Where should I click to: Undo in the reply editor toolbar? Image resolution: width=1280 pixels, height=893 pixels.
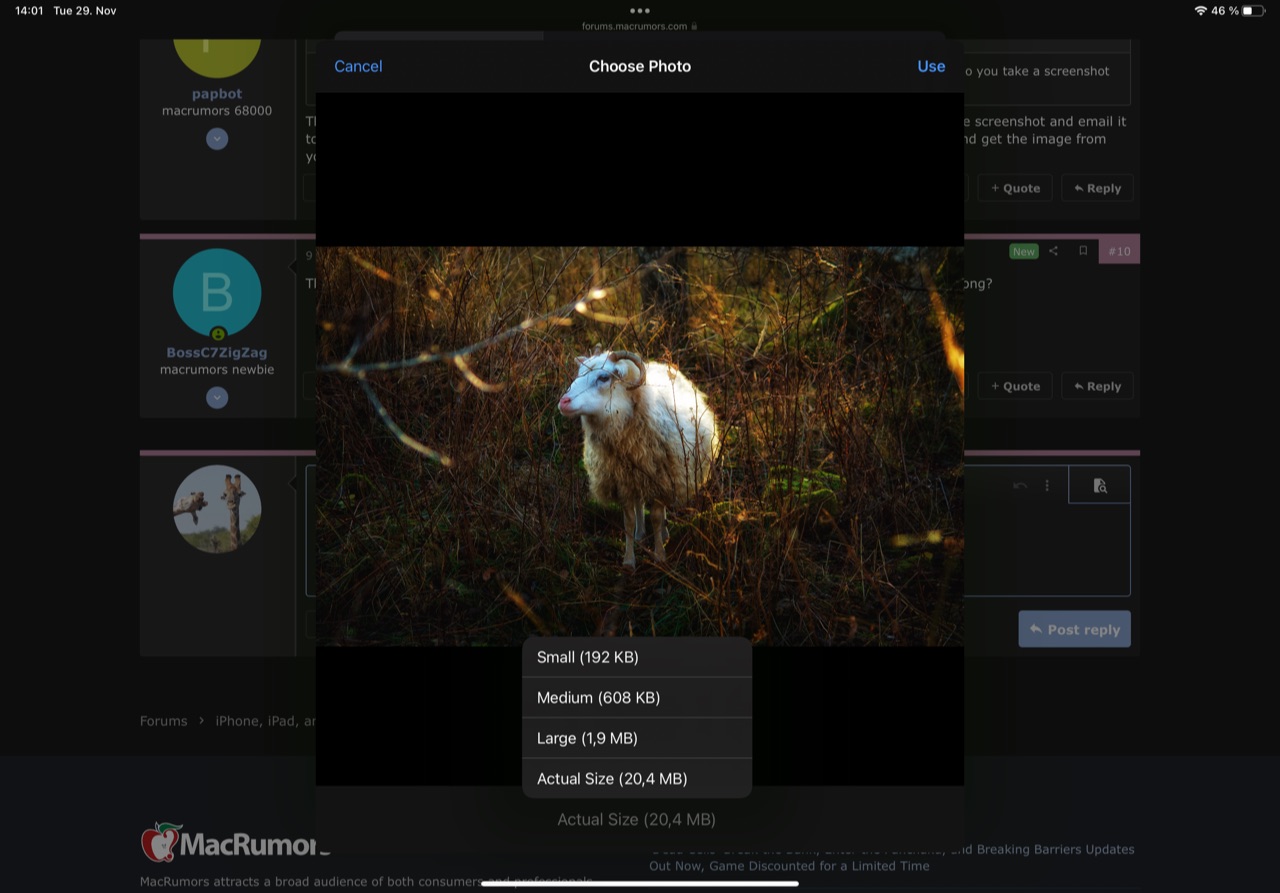point(1020,486)
